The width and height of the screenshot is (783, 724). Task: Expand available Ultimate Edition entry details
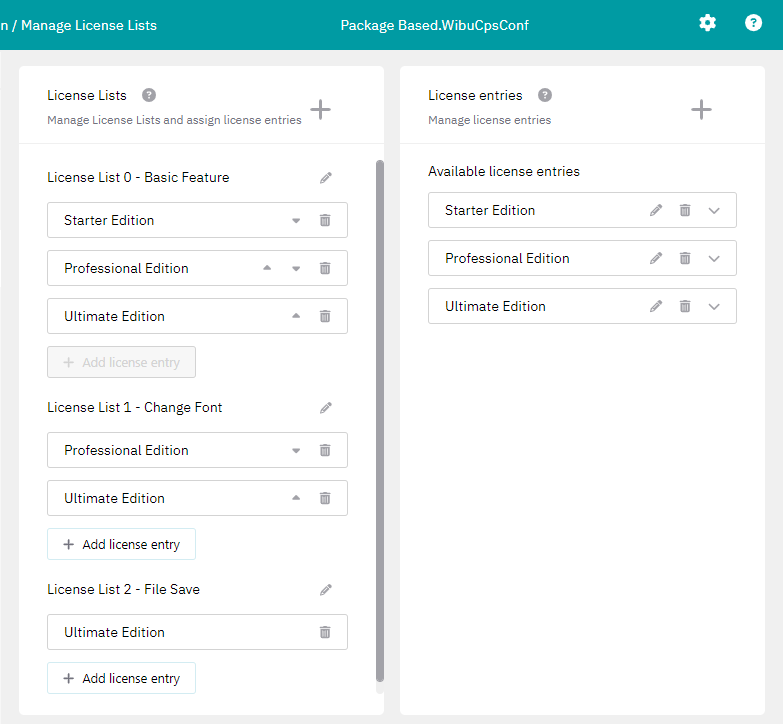pyautogui.click(x=714, y=306)
